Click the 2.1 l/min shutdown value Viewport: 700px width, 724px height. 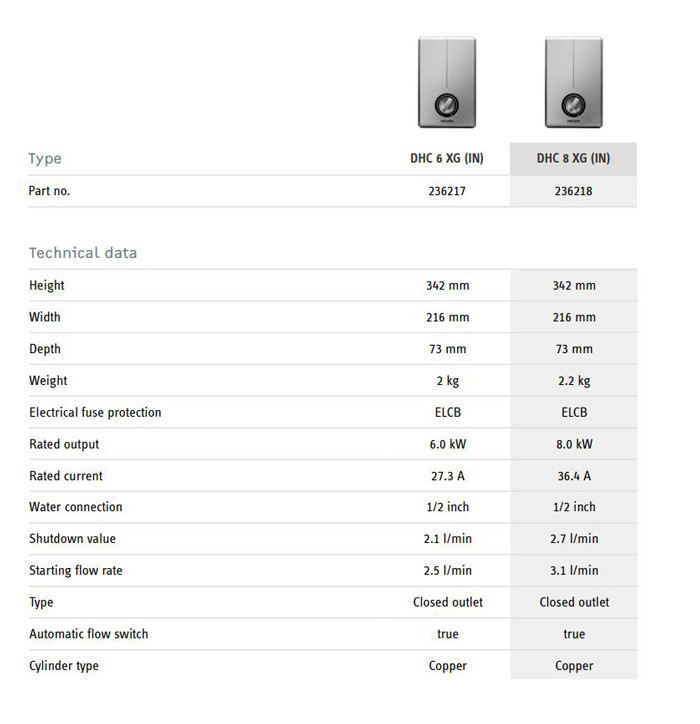(448, 539)
